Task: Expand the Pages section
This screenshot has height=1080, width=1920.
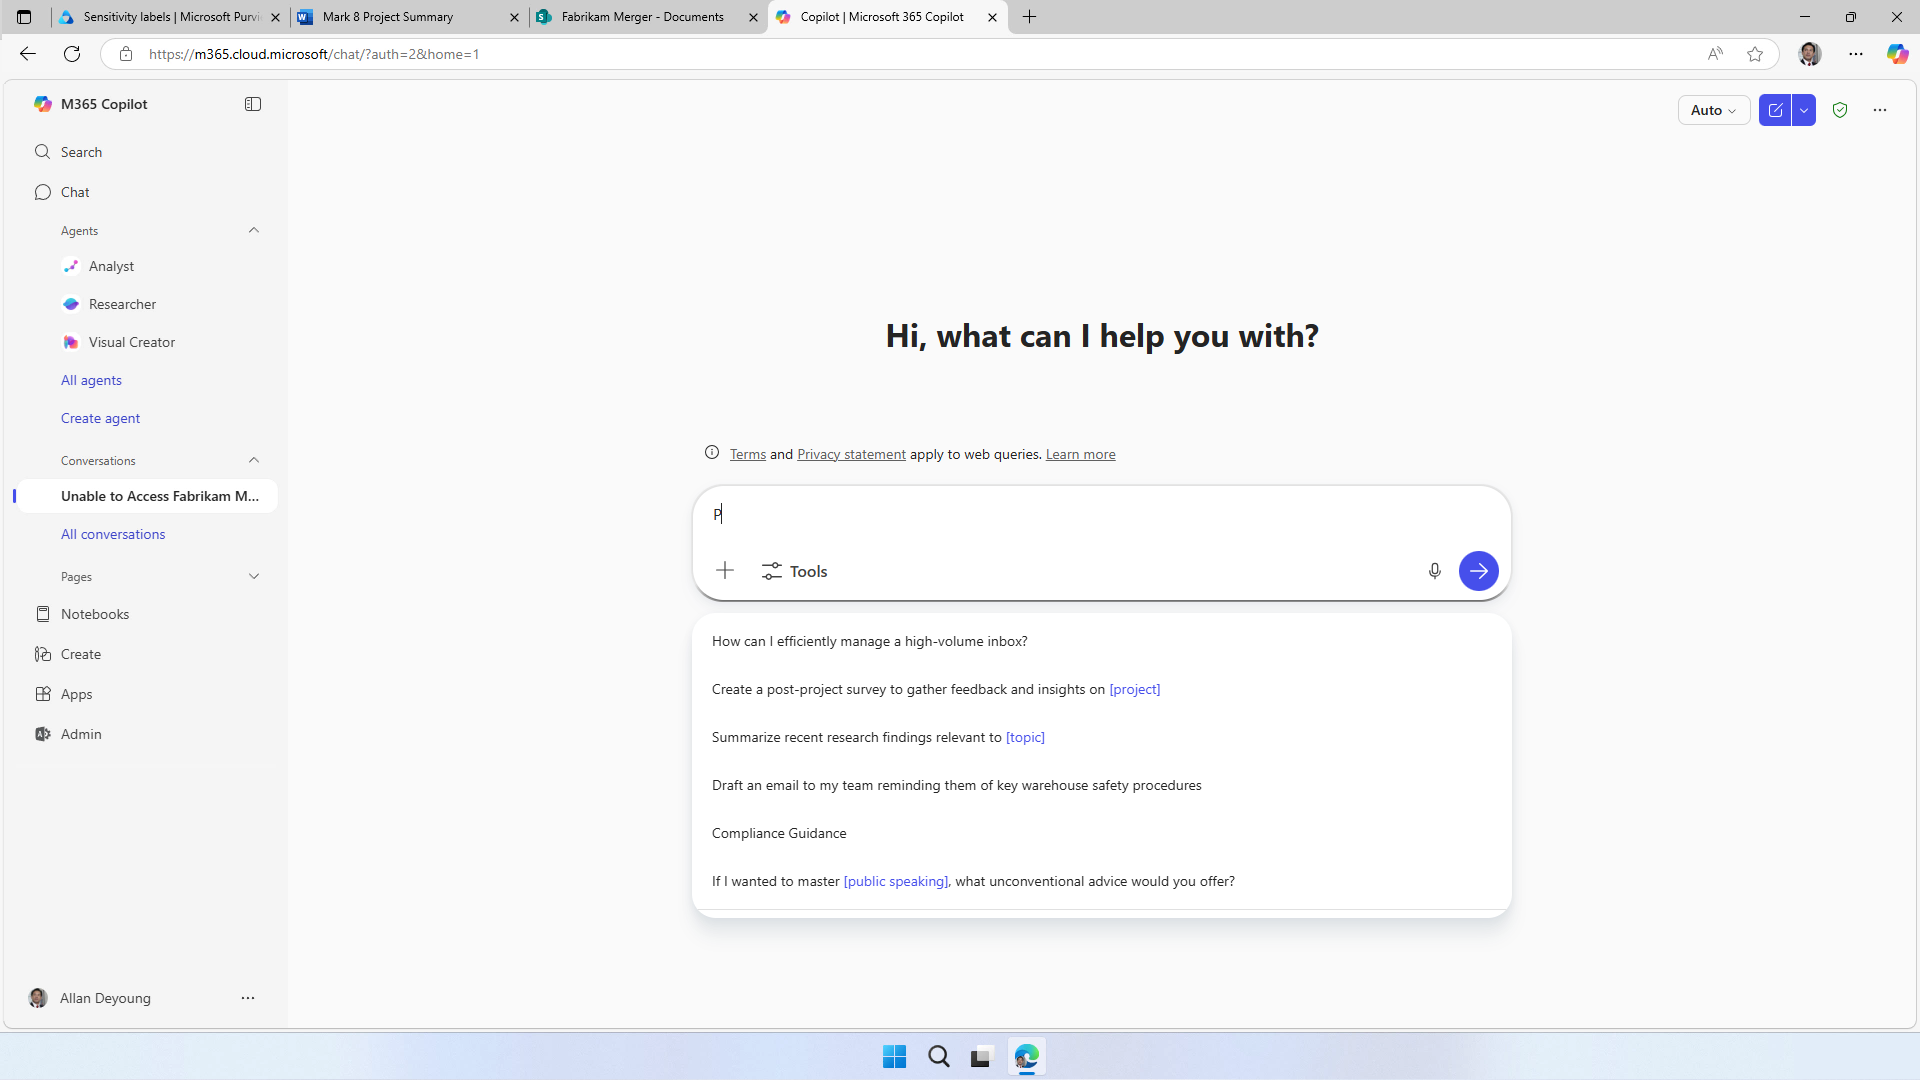Action: [x=254, y=577]
